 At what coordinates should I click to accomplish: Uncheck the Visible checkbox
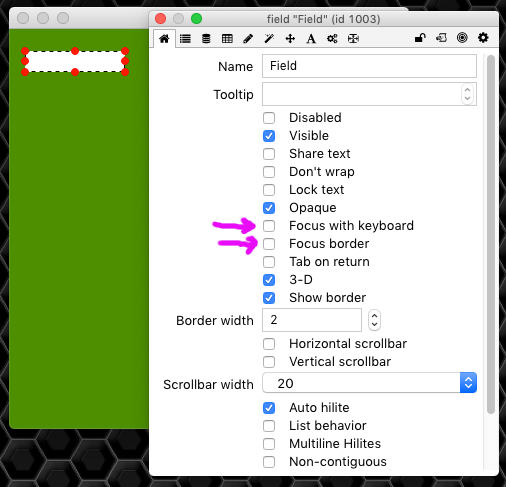click(269, 136)
